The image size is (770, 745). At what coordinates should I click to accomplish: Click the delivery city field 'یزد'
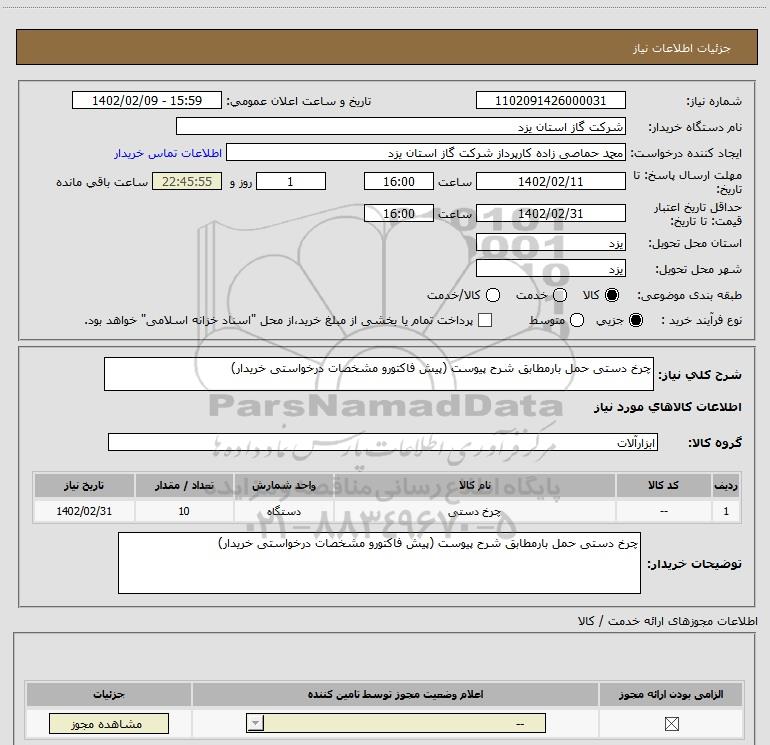[550, 269]
